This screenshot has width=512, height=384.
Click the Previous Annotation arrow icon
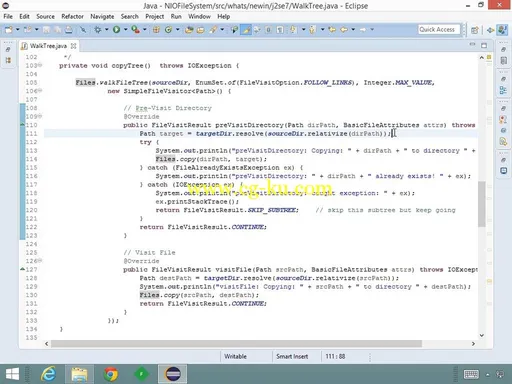tap(312, 30)
